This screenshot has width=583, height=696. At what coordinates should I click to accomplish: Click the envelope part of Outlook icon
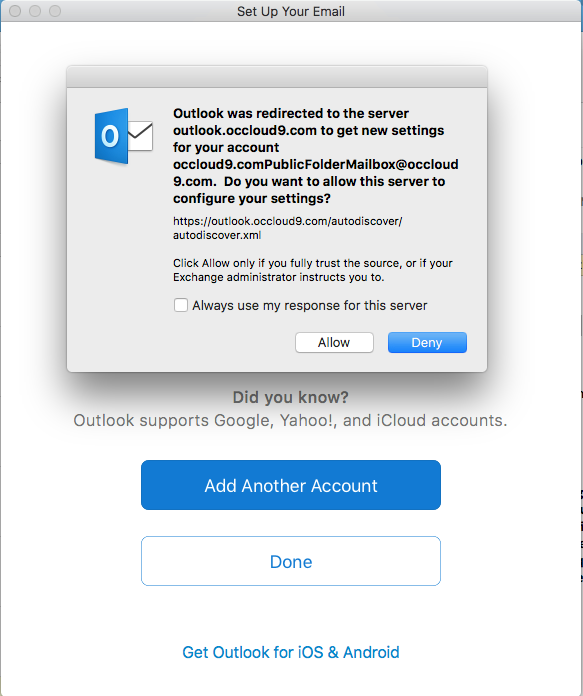(x=141, y=136)
